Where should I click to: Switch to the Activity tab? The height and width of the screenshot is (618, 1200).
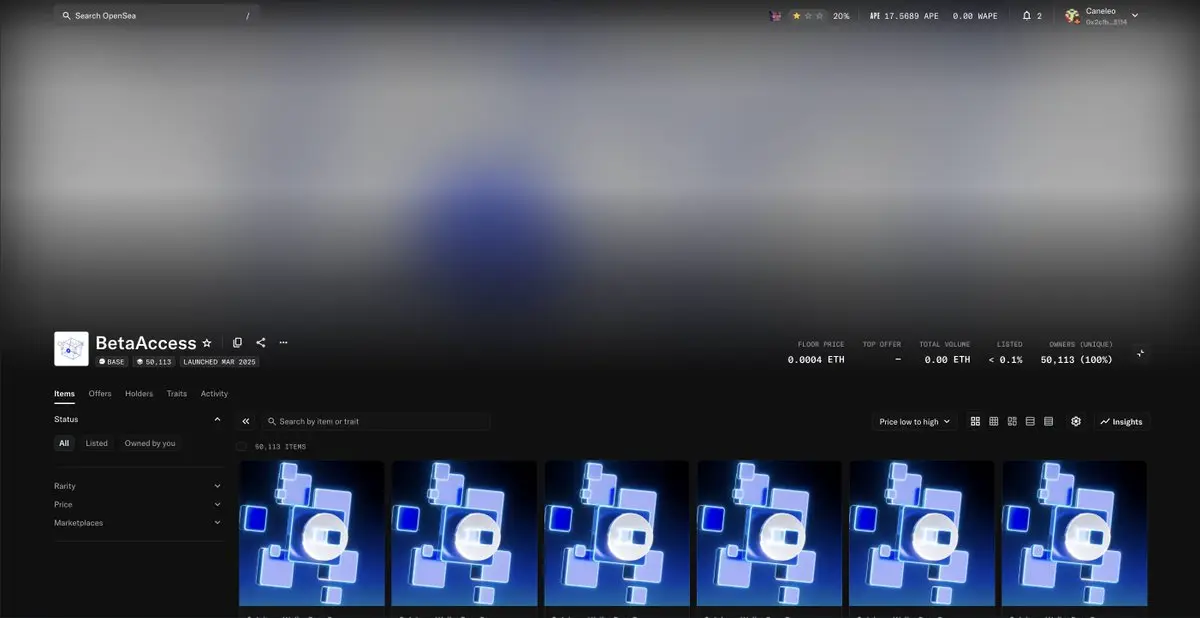click(214, 393)
